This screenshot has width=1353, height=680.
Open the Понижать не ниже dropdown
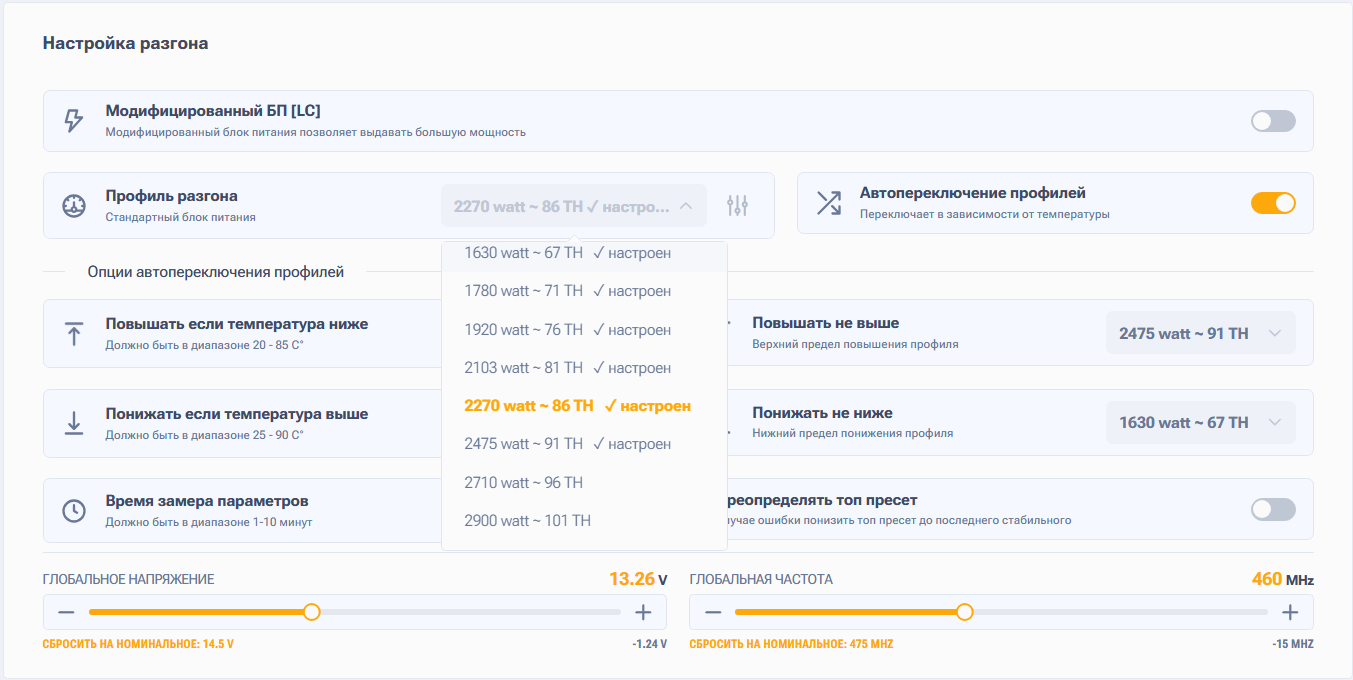(x=1200, y=423)
